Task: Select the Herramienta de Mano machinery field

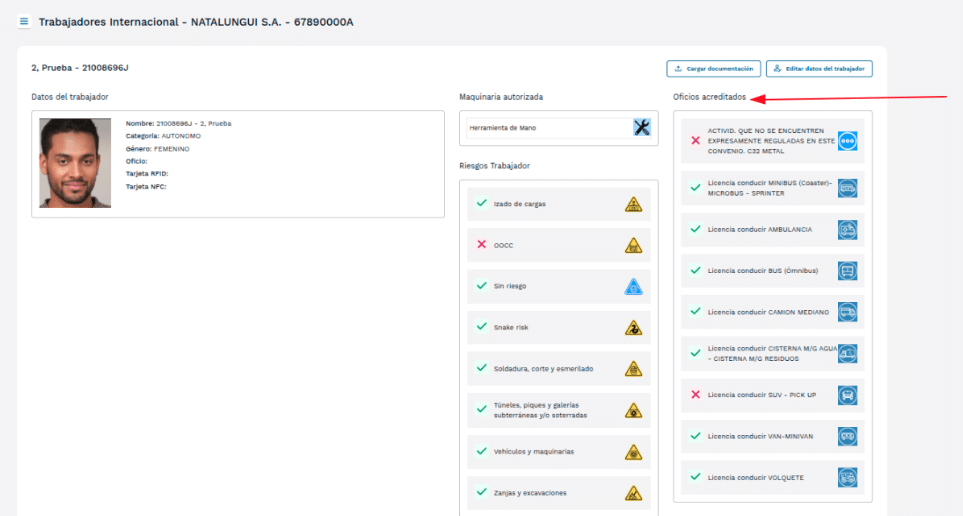Action: (x=548, y=128)
